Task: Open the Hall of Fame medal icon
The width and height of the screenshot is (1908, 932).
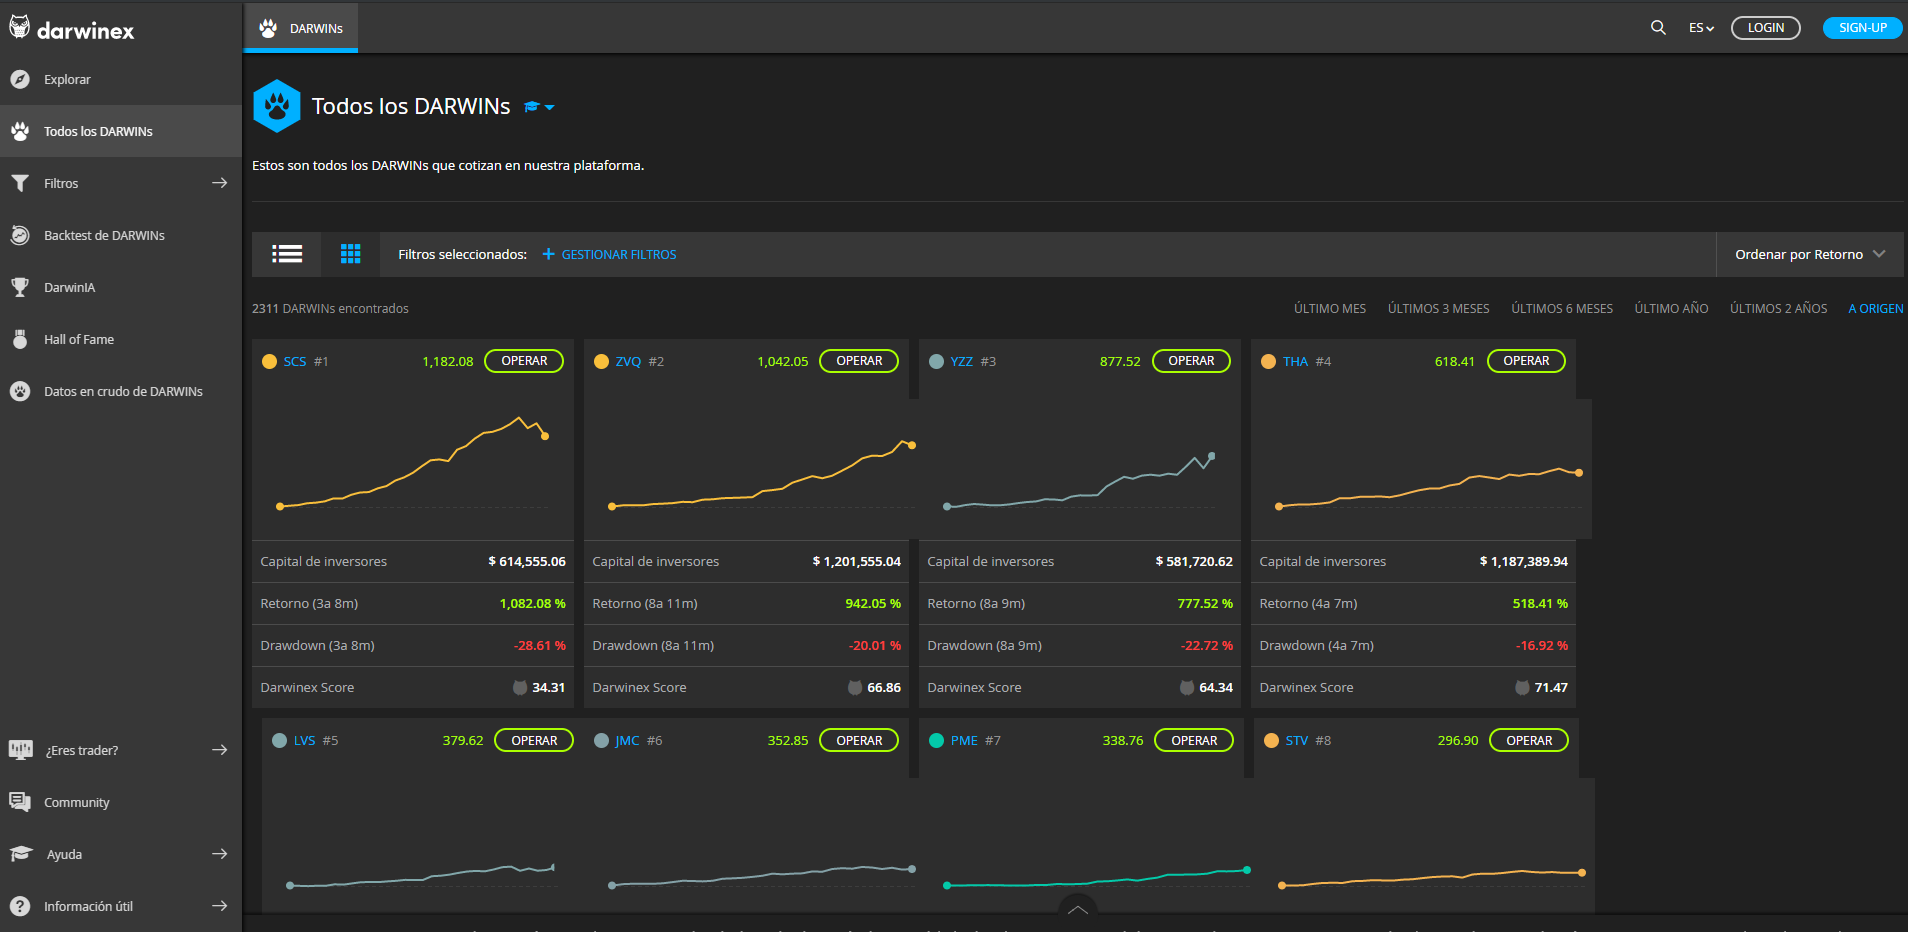Action: pos(20,339)
